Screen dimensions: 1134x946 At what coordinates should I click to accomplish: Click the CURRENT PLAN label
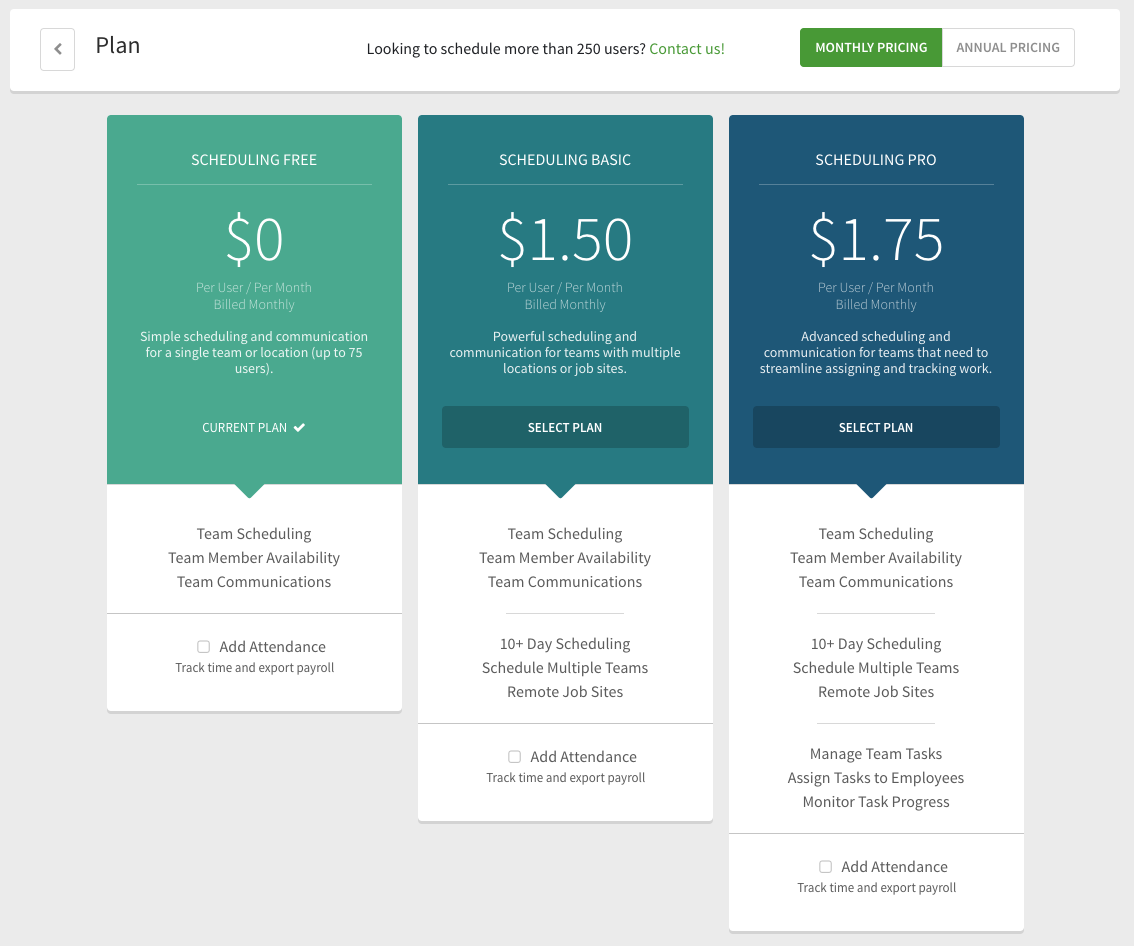pyautogui.click(x=244, y=427)
